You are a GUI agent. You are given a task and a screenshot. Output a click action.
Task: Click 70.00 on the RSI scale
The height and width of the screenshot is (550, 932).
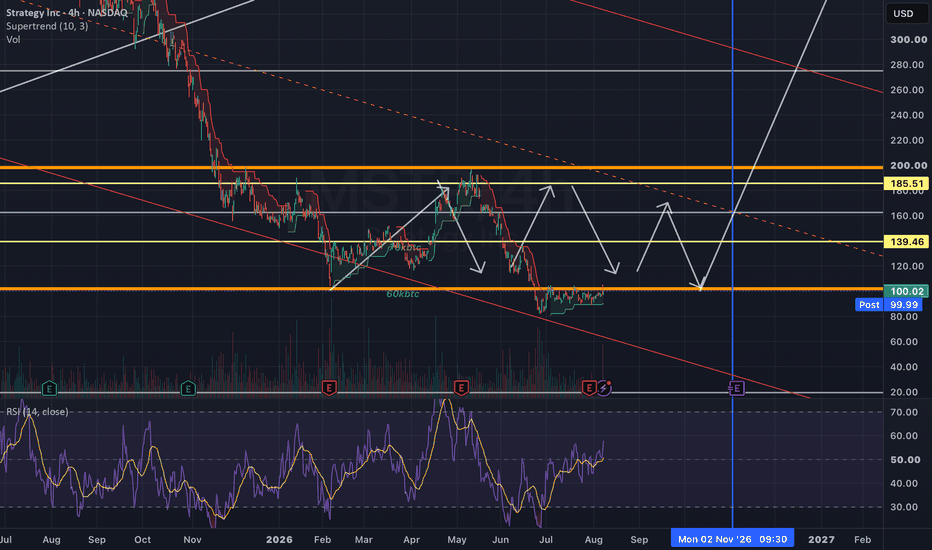[x=904, y=412]
